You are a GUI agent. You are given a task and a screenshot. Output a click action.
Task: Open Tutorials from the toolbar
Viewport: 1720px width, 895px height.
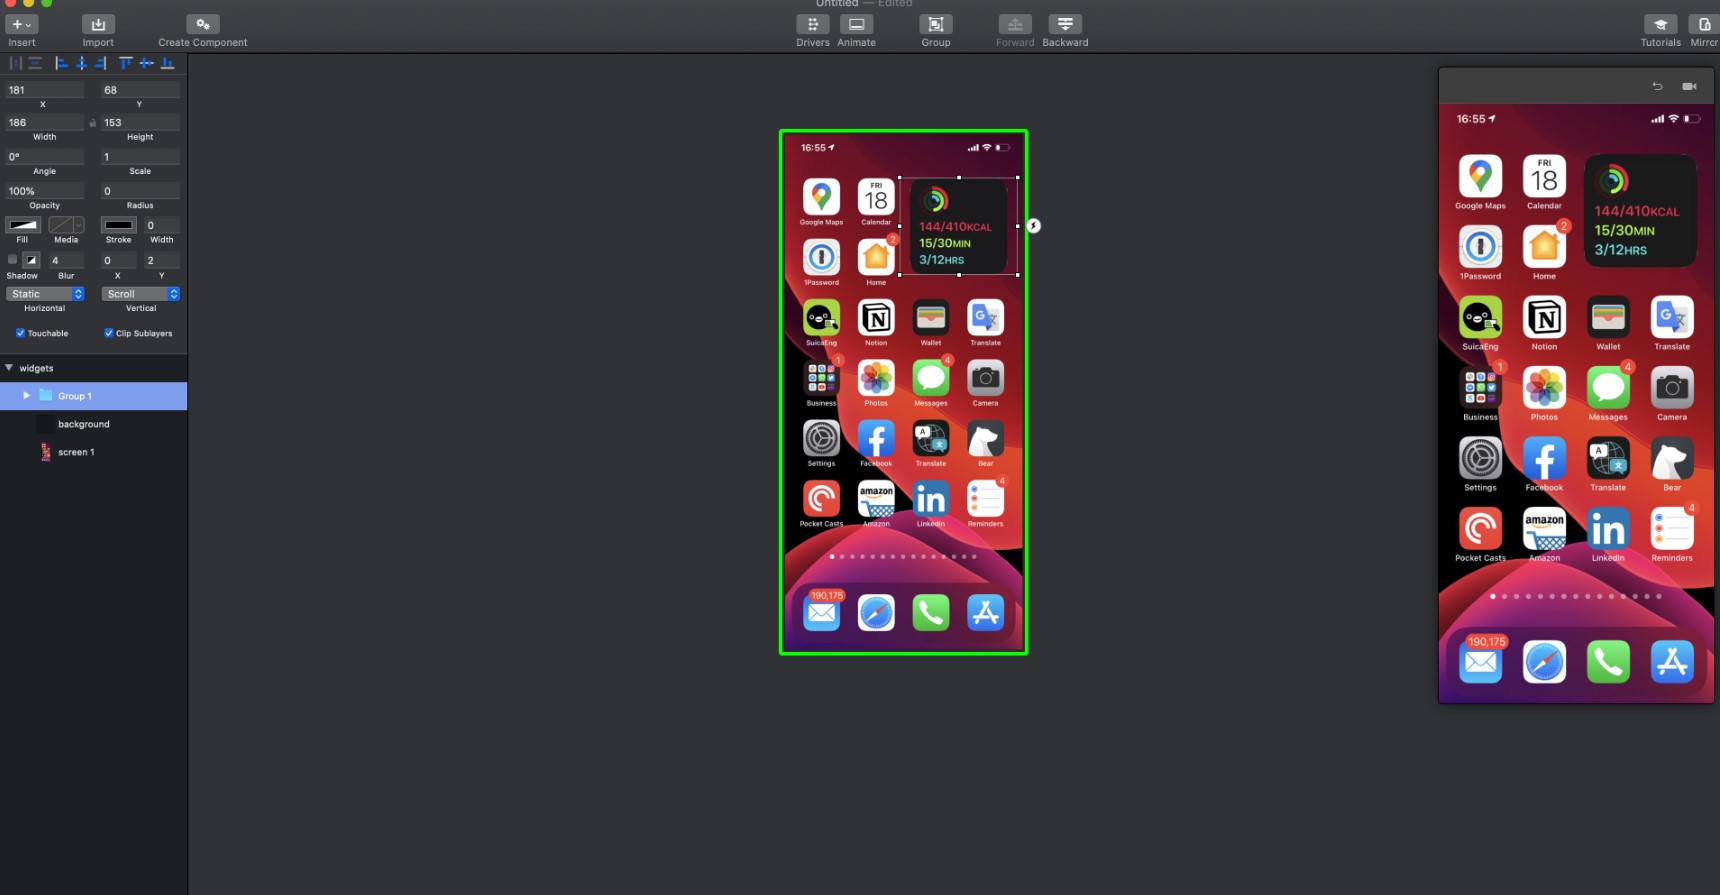(x=1661, y=24)
